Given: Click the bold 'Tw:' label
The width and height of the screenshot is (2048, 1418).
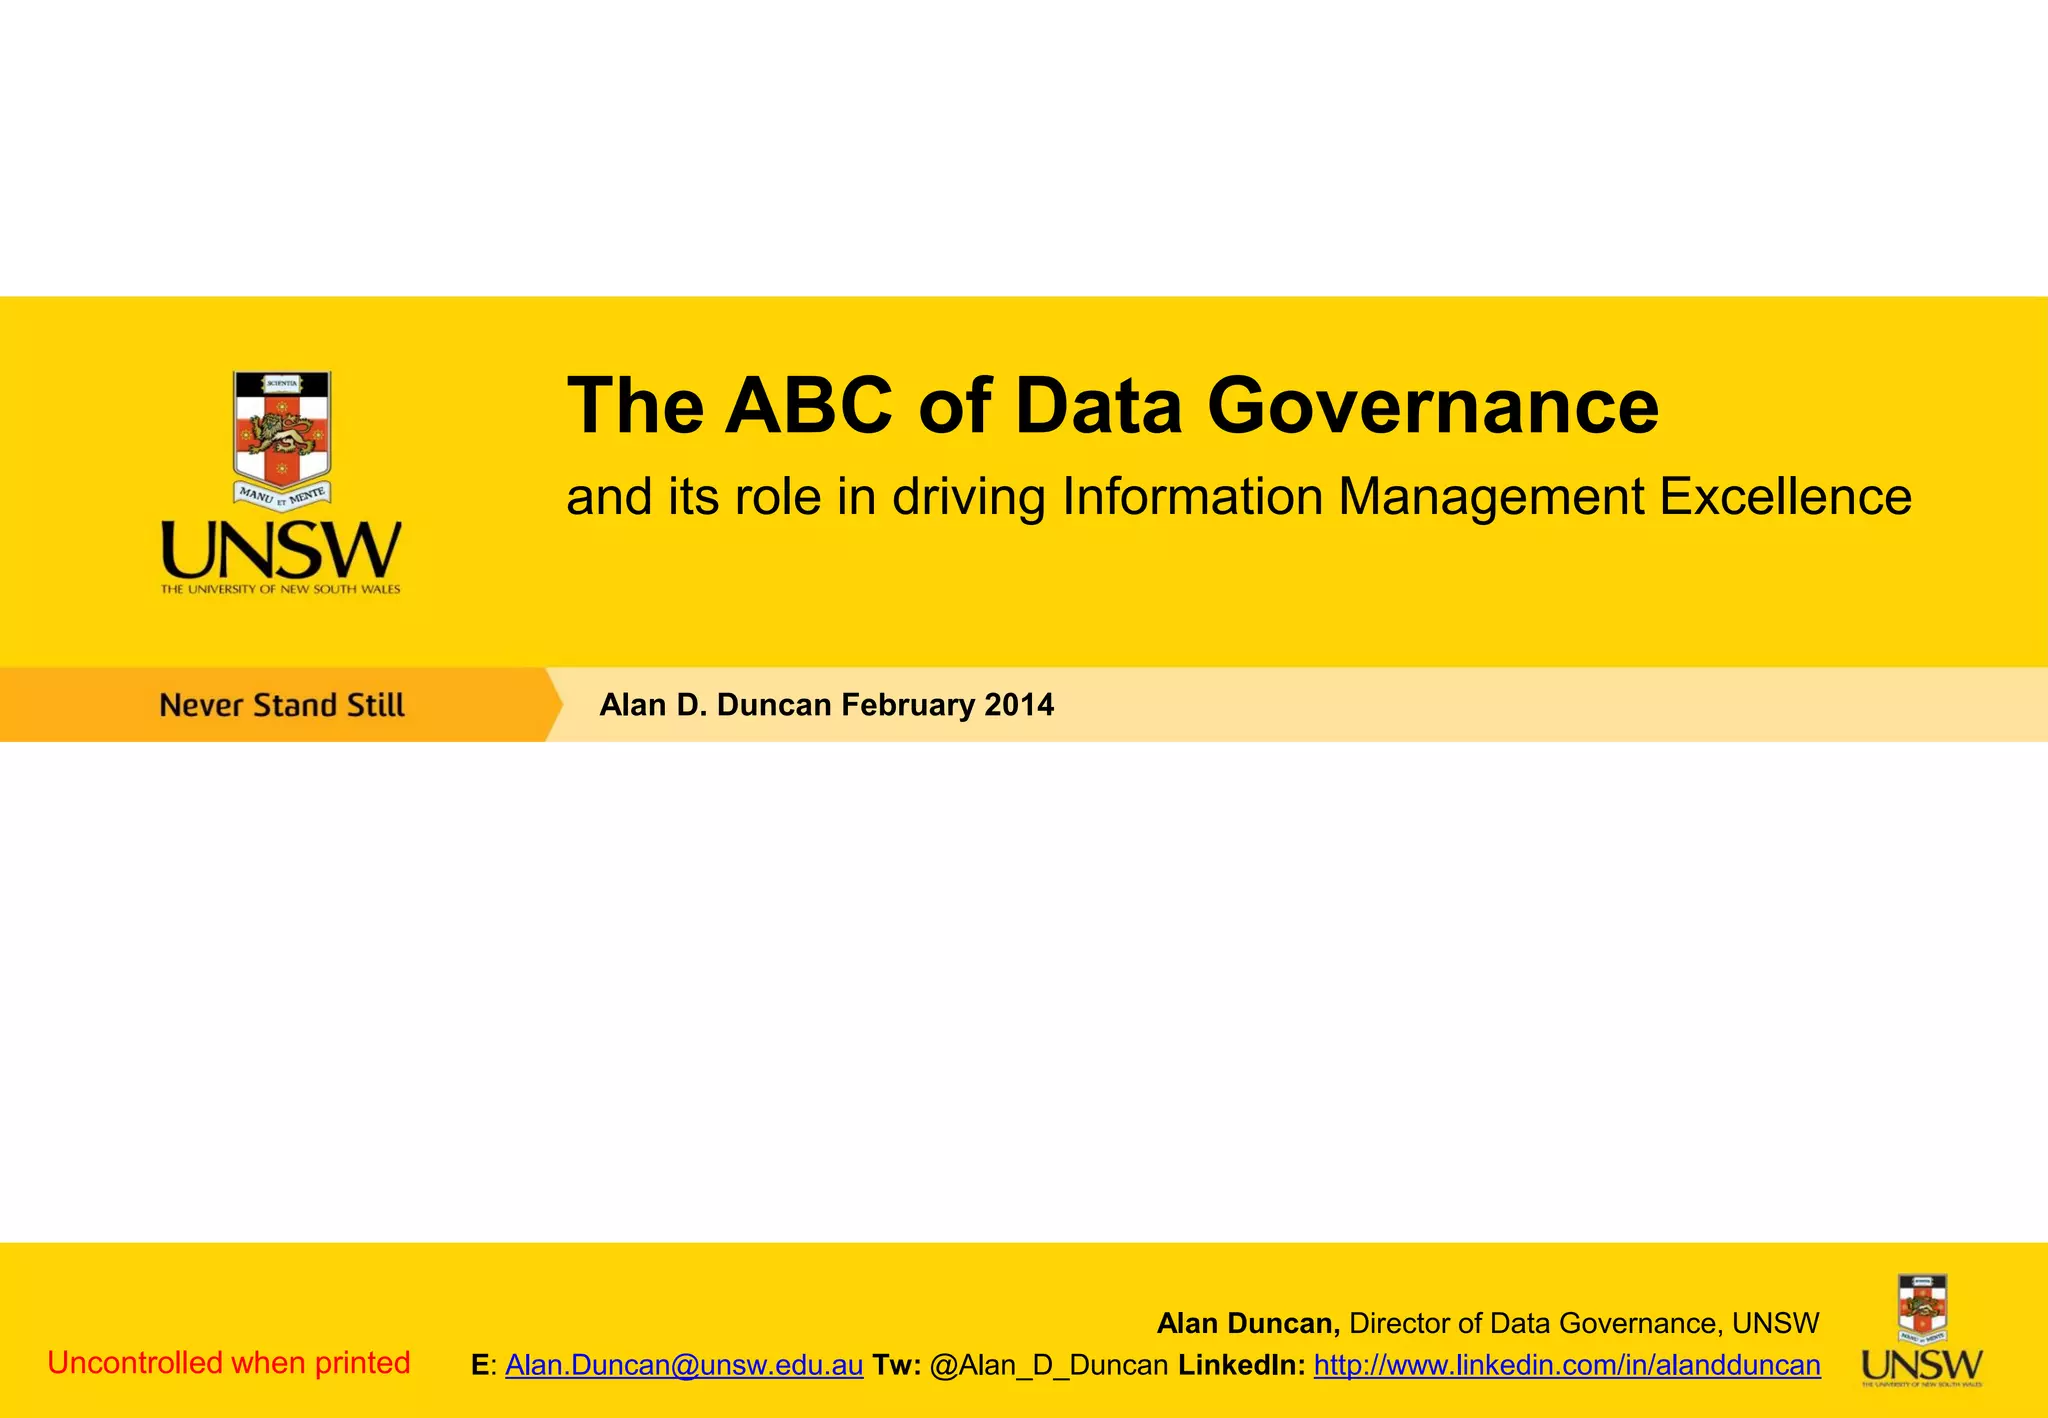Looking at the screenshot, I should 896,1365.
